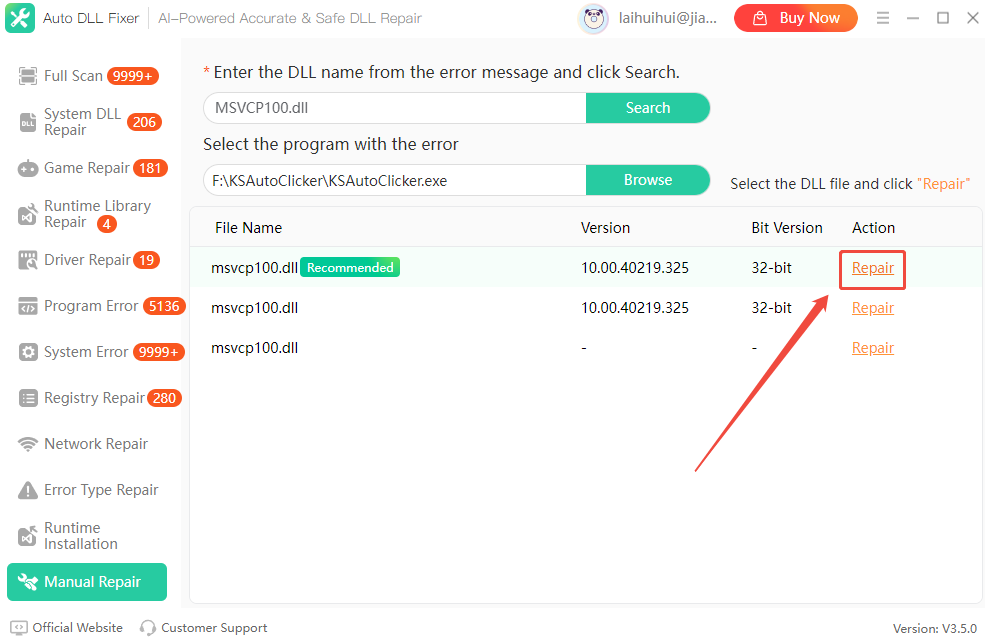Click the Error Type Repair warning icon
The width and height of the screenshot is (985, 644).
pos(28,490)
